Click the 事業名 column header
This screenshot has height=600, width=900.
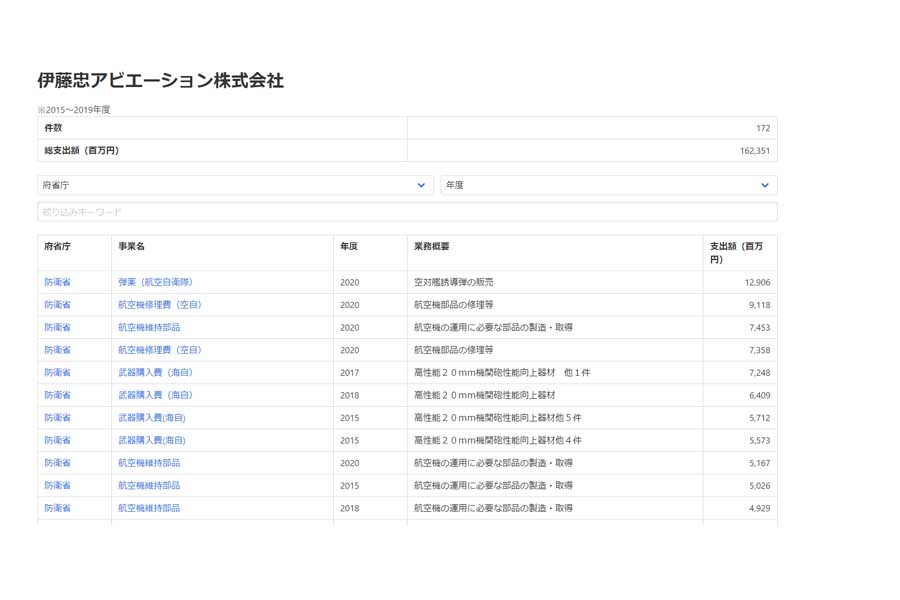(x=131, y=244)
